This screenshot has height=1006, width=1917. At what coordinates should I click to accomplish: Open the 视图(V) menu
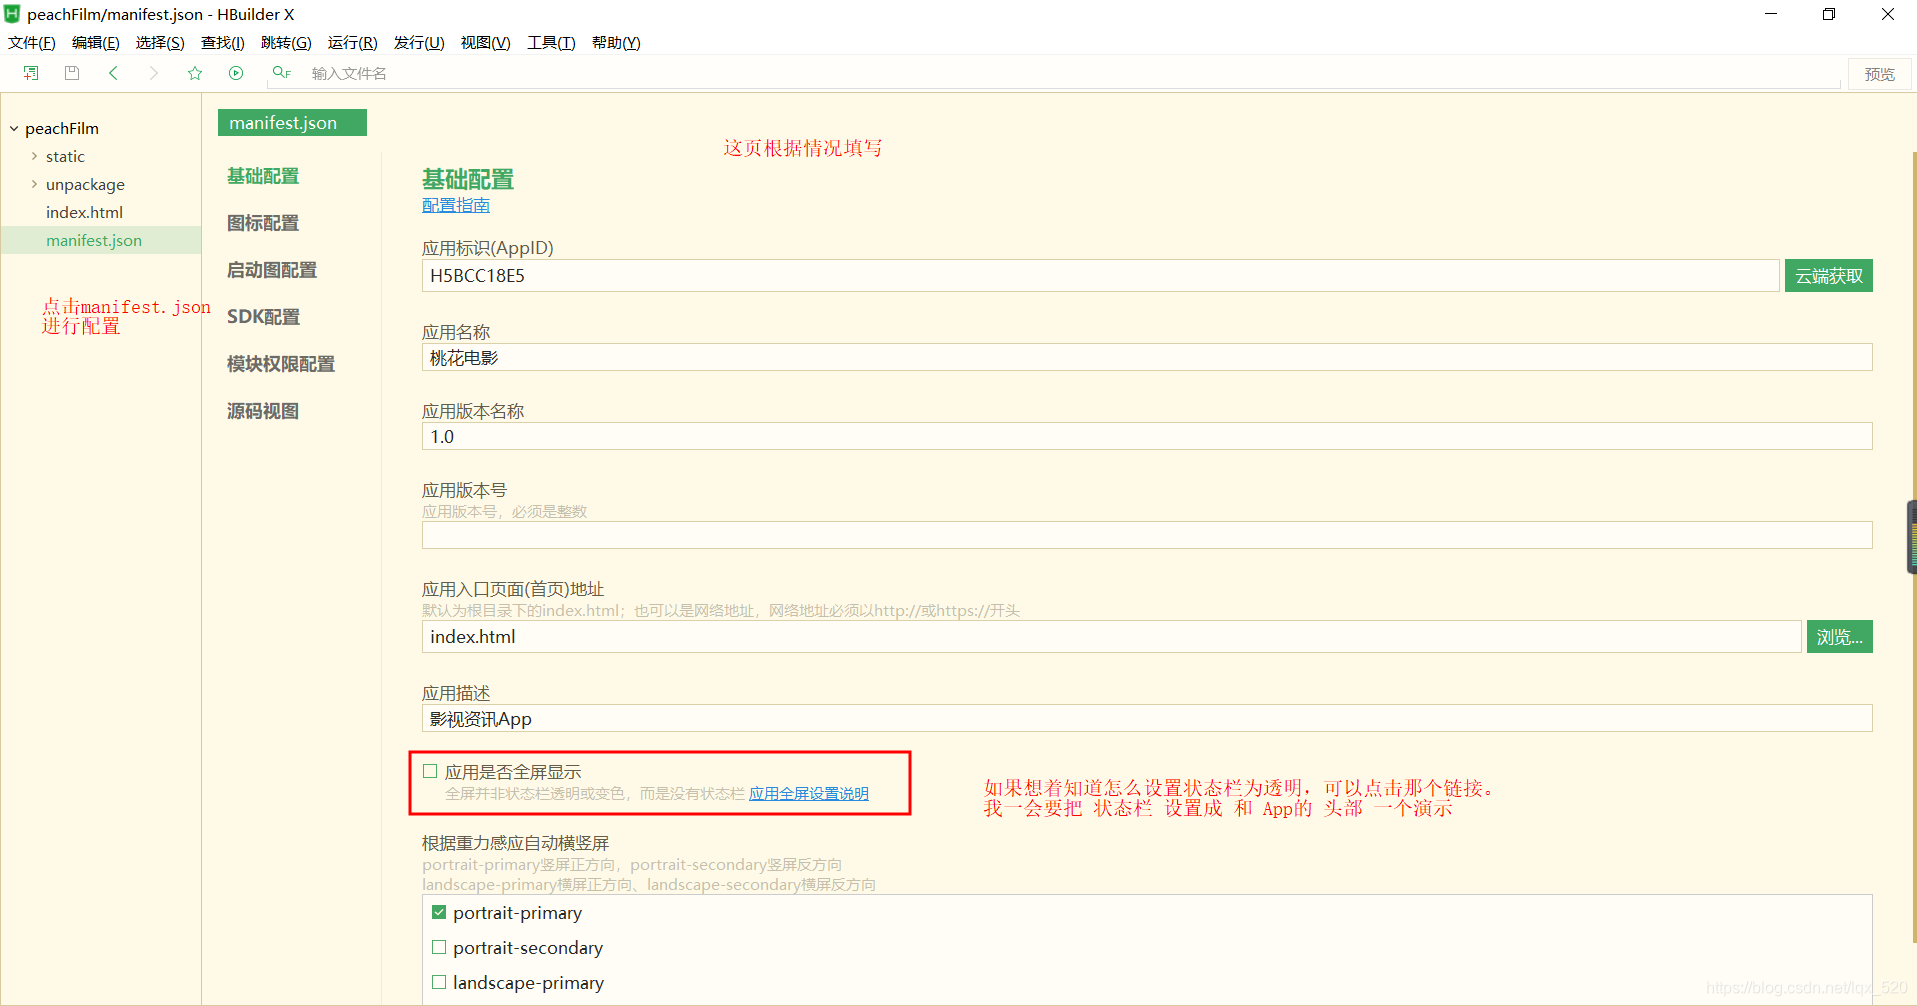click(x=485, y=43)
